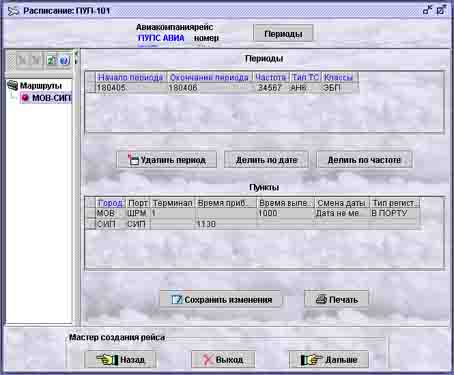The height and width of the screenshot is (375, 454).
Task: Click the maximize frame button in title bar
Action: [441, 10]
